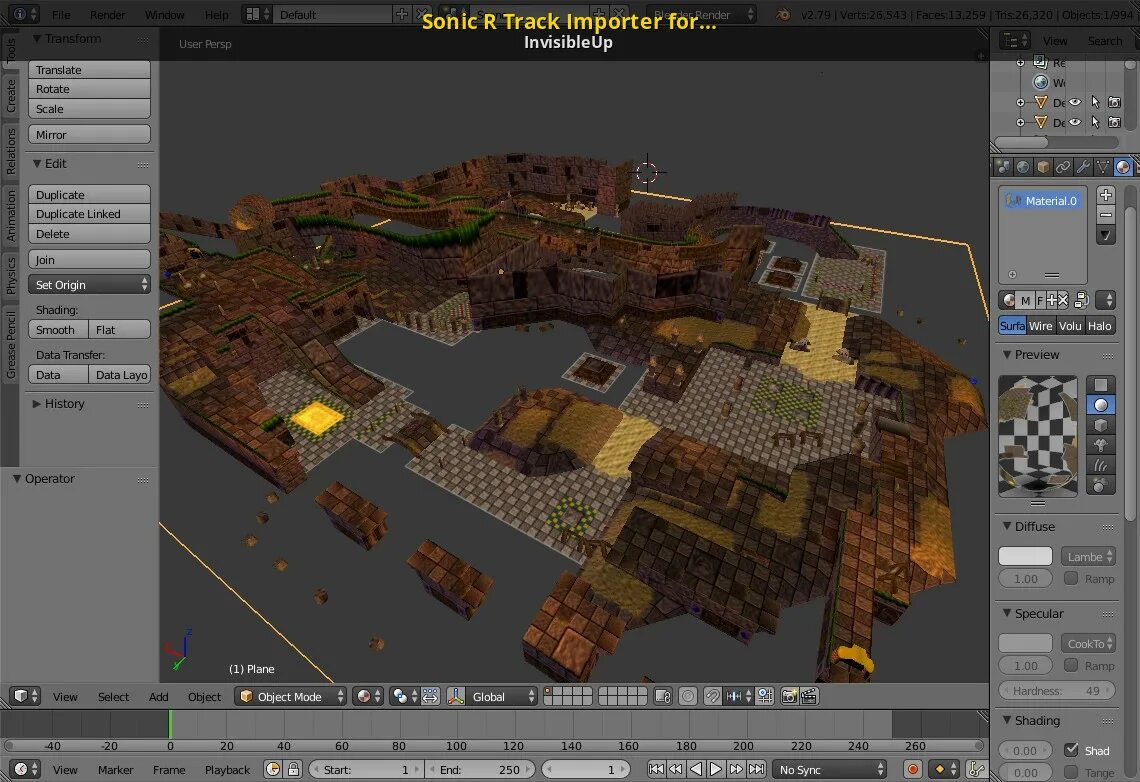1140x782 pixels.
Task: Enable the Specular Ramp checkbox
Action: click(1070, 665)
